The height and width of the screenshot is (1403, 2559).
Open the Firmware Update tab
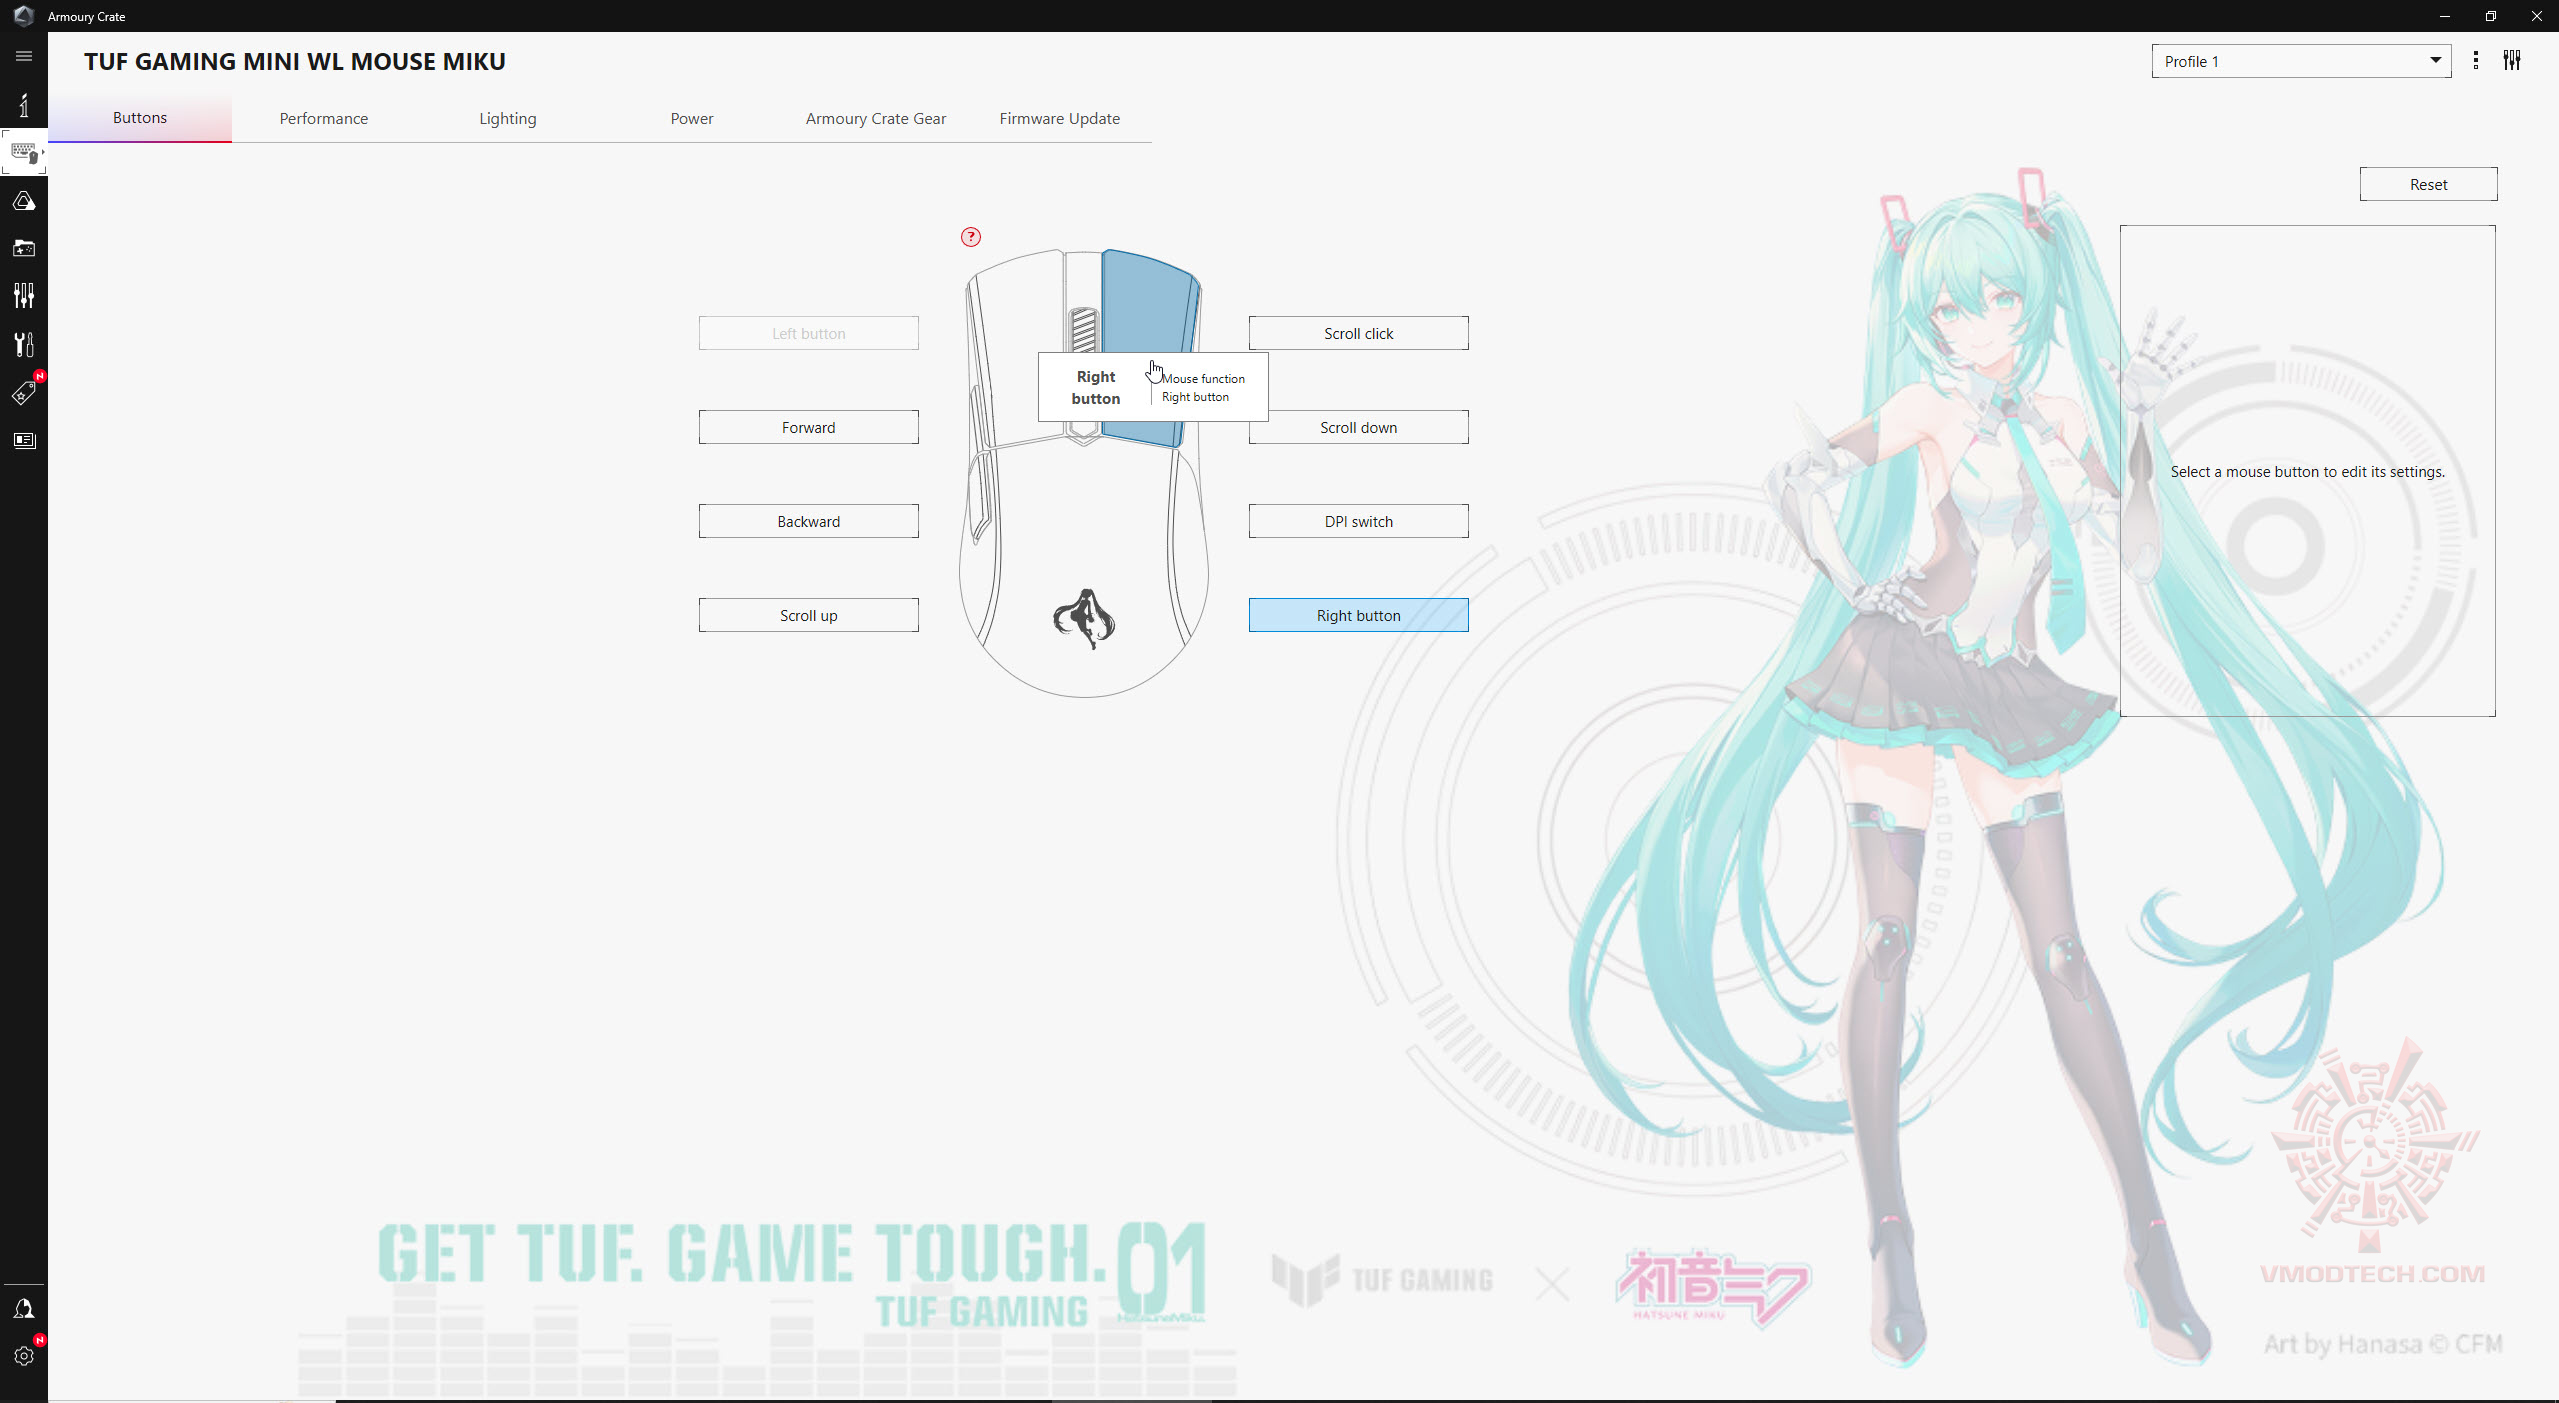click(1059, 118)
